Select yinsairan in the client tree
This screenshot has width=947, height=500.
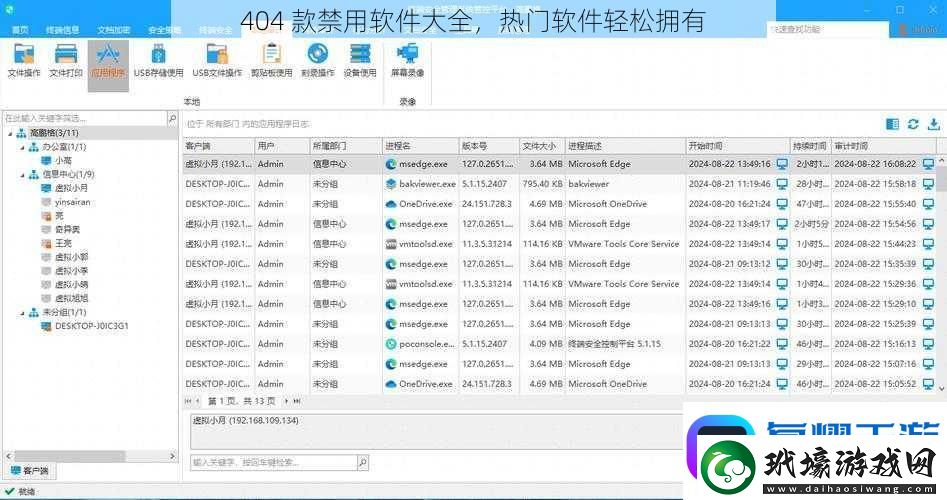(72, 202)
